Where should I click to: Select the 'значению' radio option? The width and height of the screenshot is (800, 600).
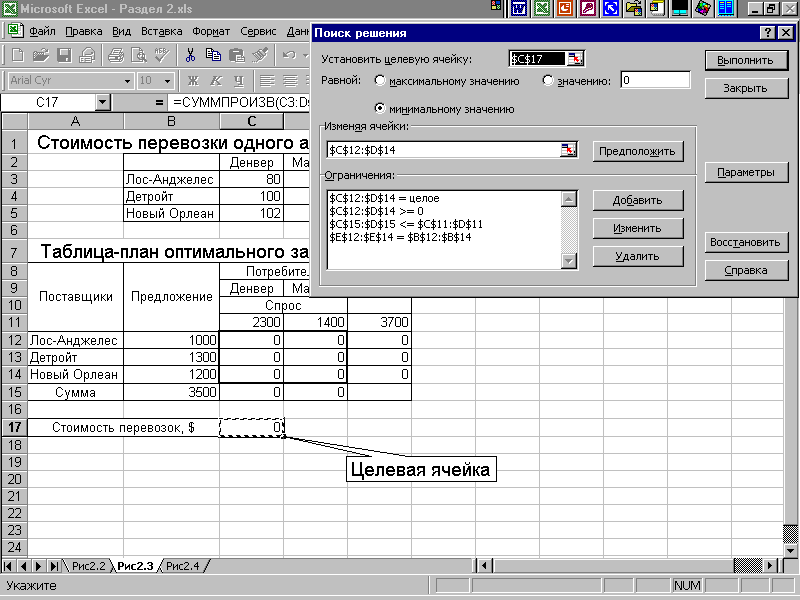pyautogui.click(x=547, y=81)
